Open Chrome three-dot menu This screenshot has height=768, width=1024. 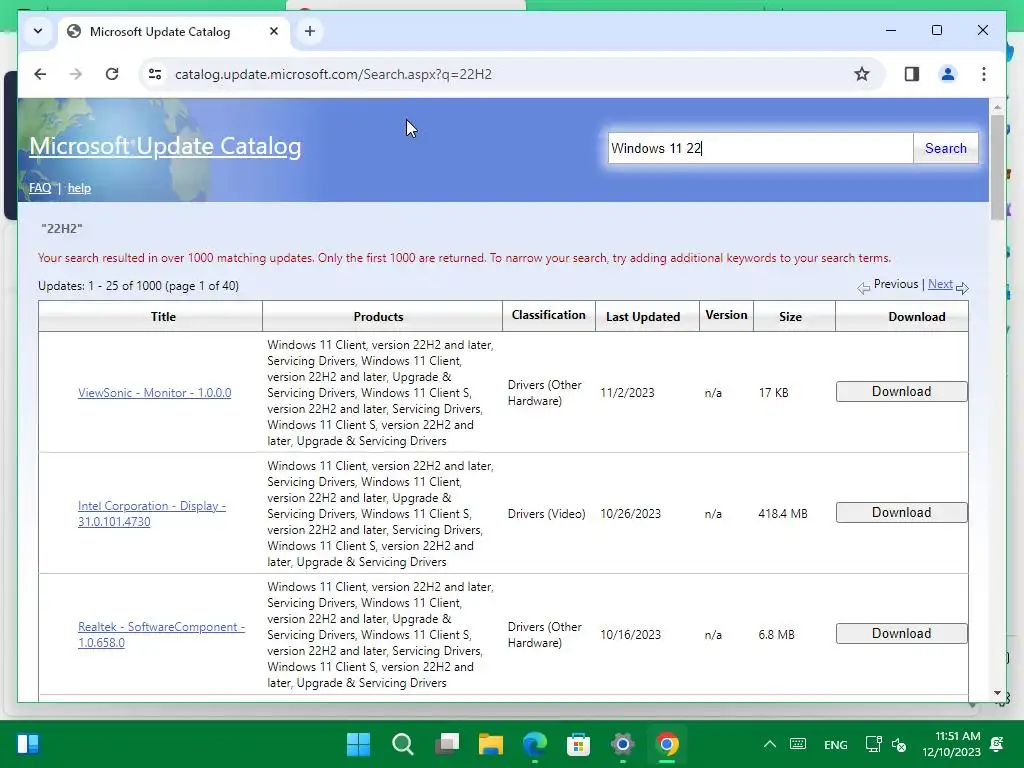point(984,74)
